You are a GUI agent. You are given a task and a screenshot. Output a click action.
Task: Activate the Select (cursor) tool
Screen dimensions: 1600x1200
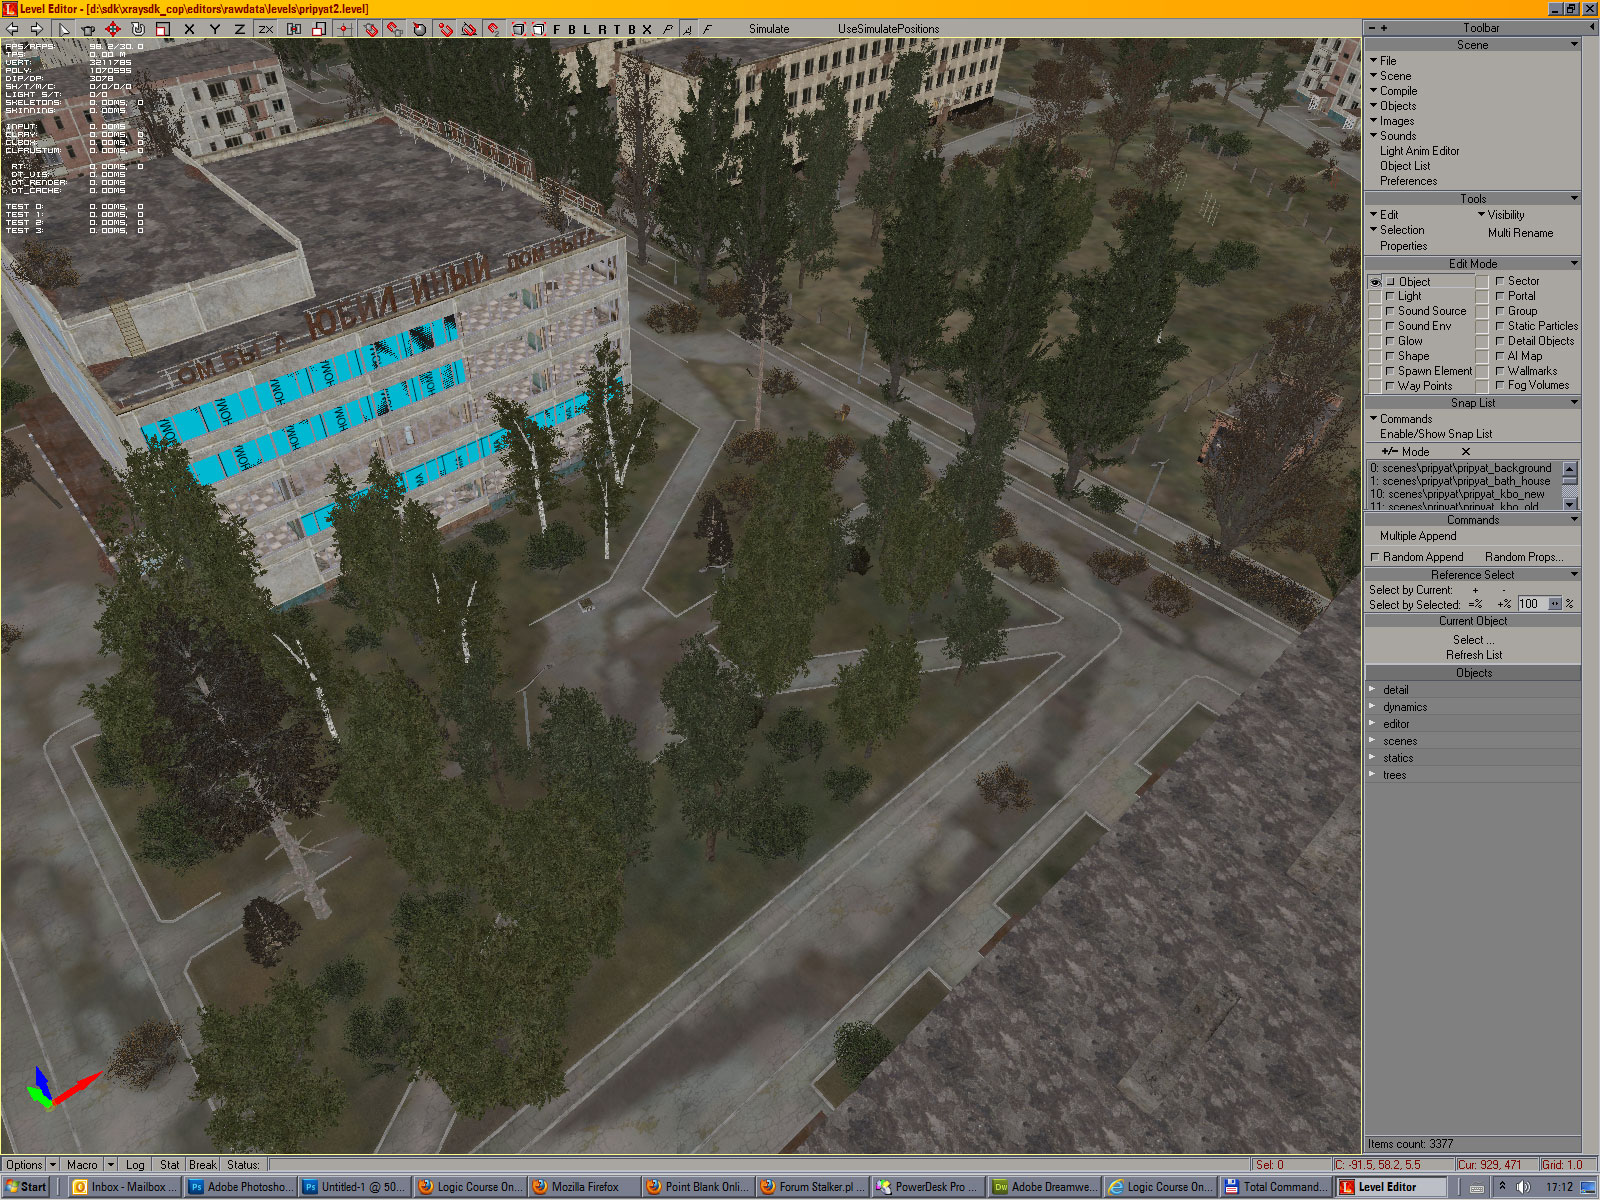point(64,29)
